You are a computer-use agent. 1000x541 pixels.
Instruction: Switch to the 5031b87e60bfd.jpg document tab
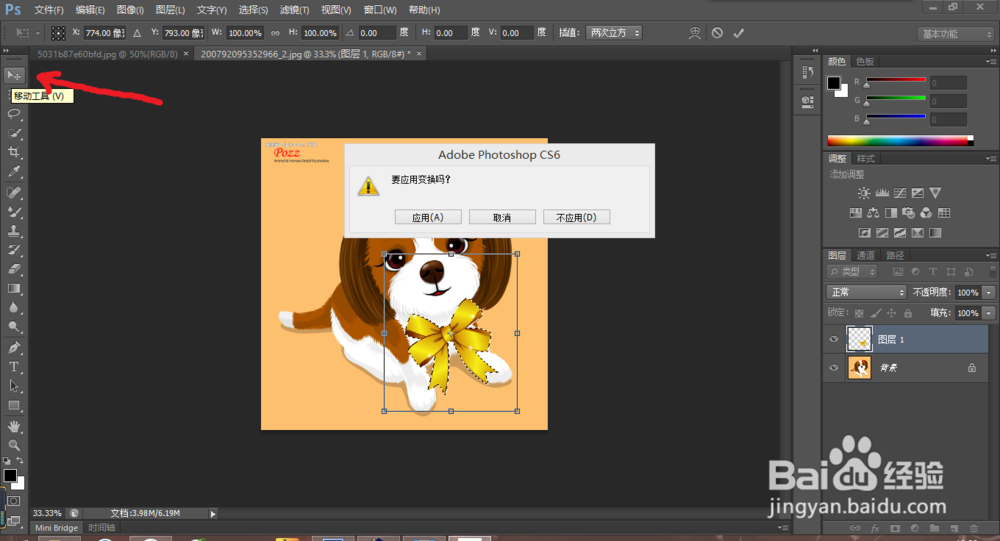(107, 54)
